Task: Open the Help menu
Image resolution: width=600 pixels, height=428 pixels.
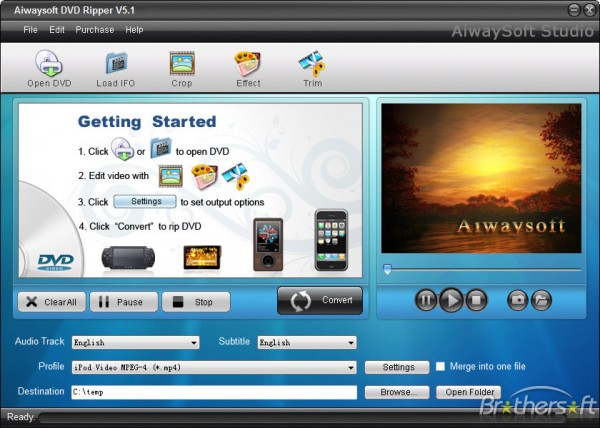Action: point(134,30)
